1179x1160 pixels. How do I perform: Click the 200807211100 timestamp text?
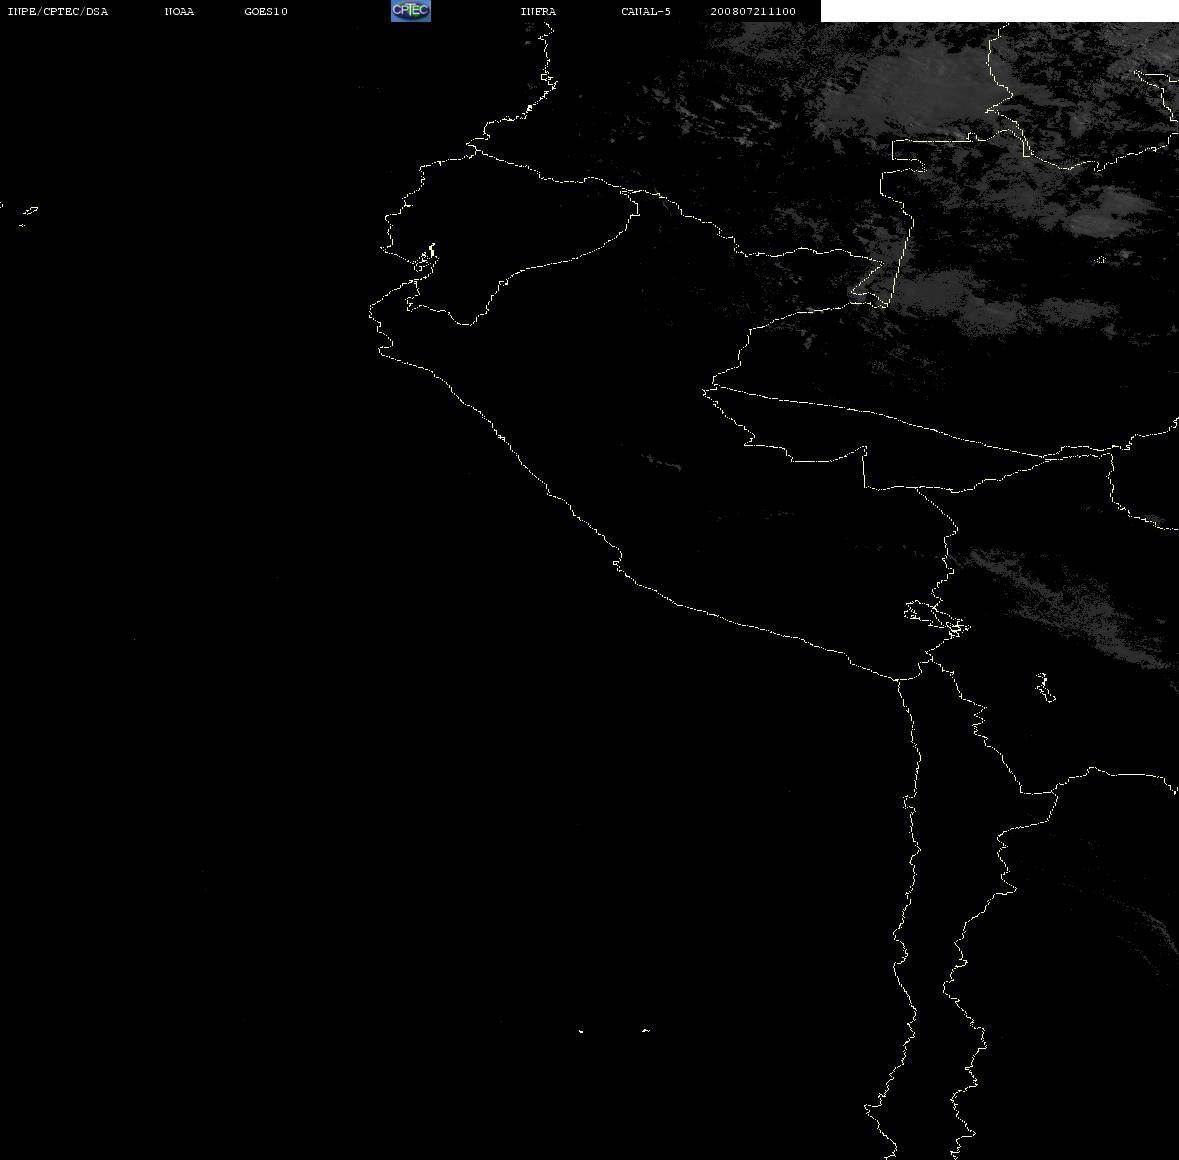click(753, 11)
